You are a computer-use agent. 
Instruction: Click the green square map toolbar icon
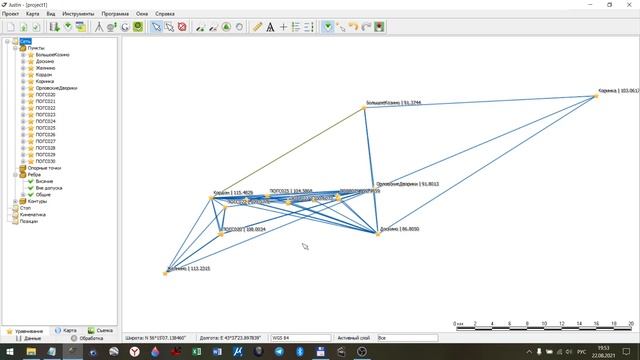click(x=138, y=27)
